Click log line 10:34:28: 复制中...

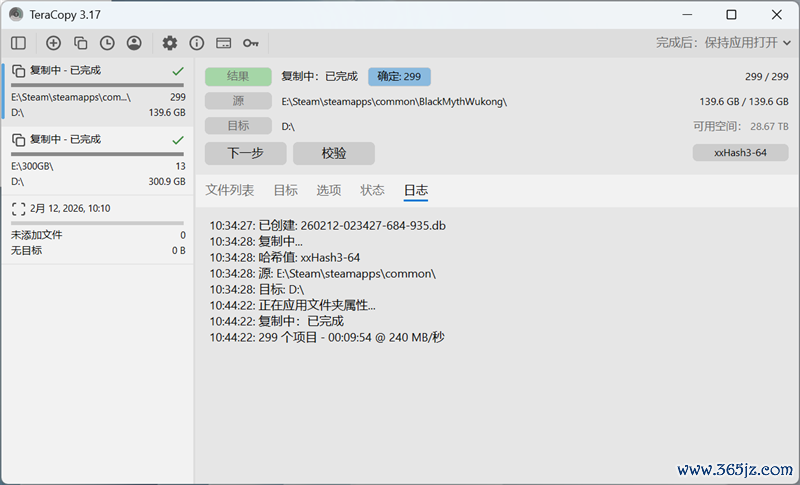tap(256, 241)
